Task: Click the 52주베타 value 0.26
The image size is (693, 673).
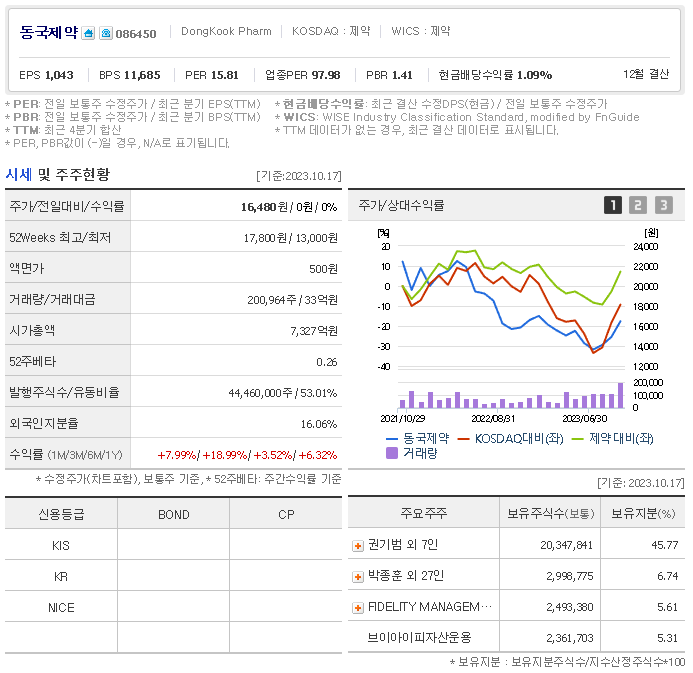Action: pos(327,362)
